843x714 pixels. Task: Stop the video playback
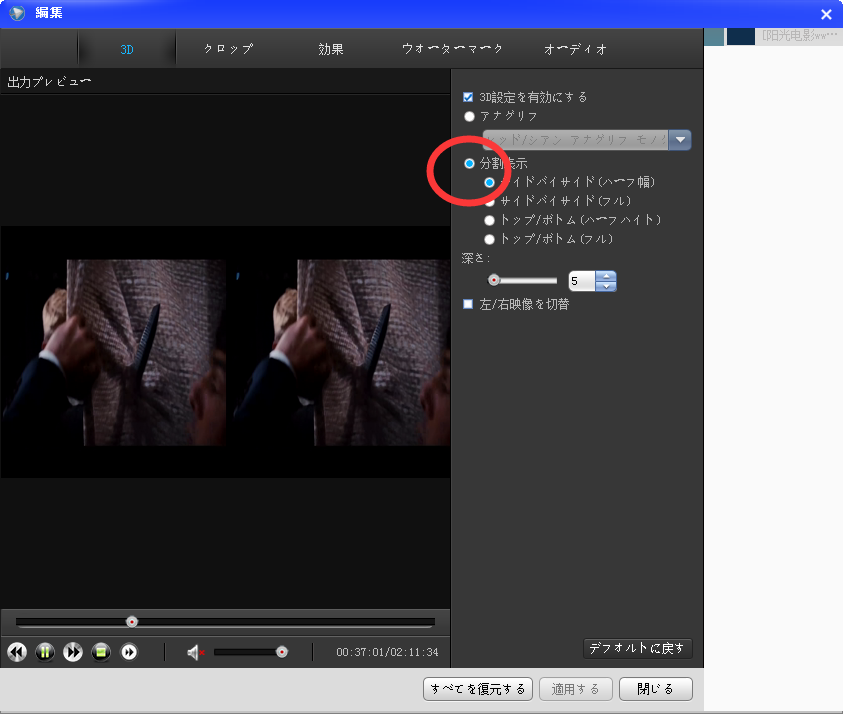(x=101, y=652)
